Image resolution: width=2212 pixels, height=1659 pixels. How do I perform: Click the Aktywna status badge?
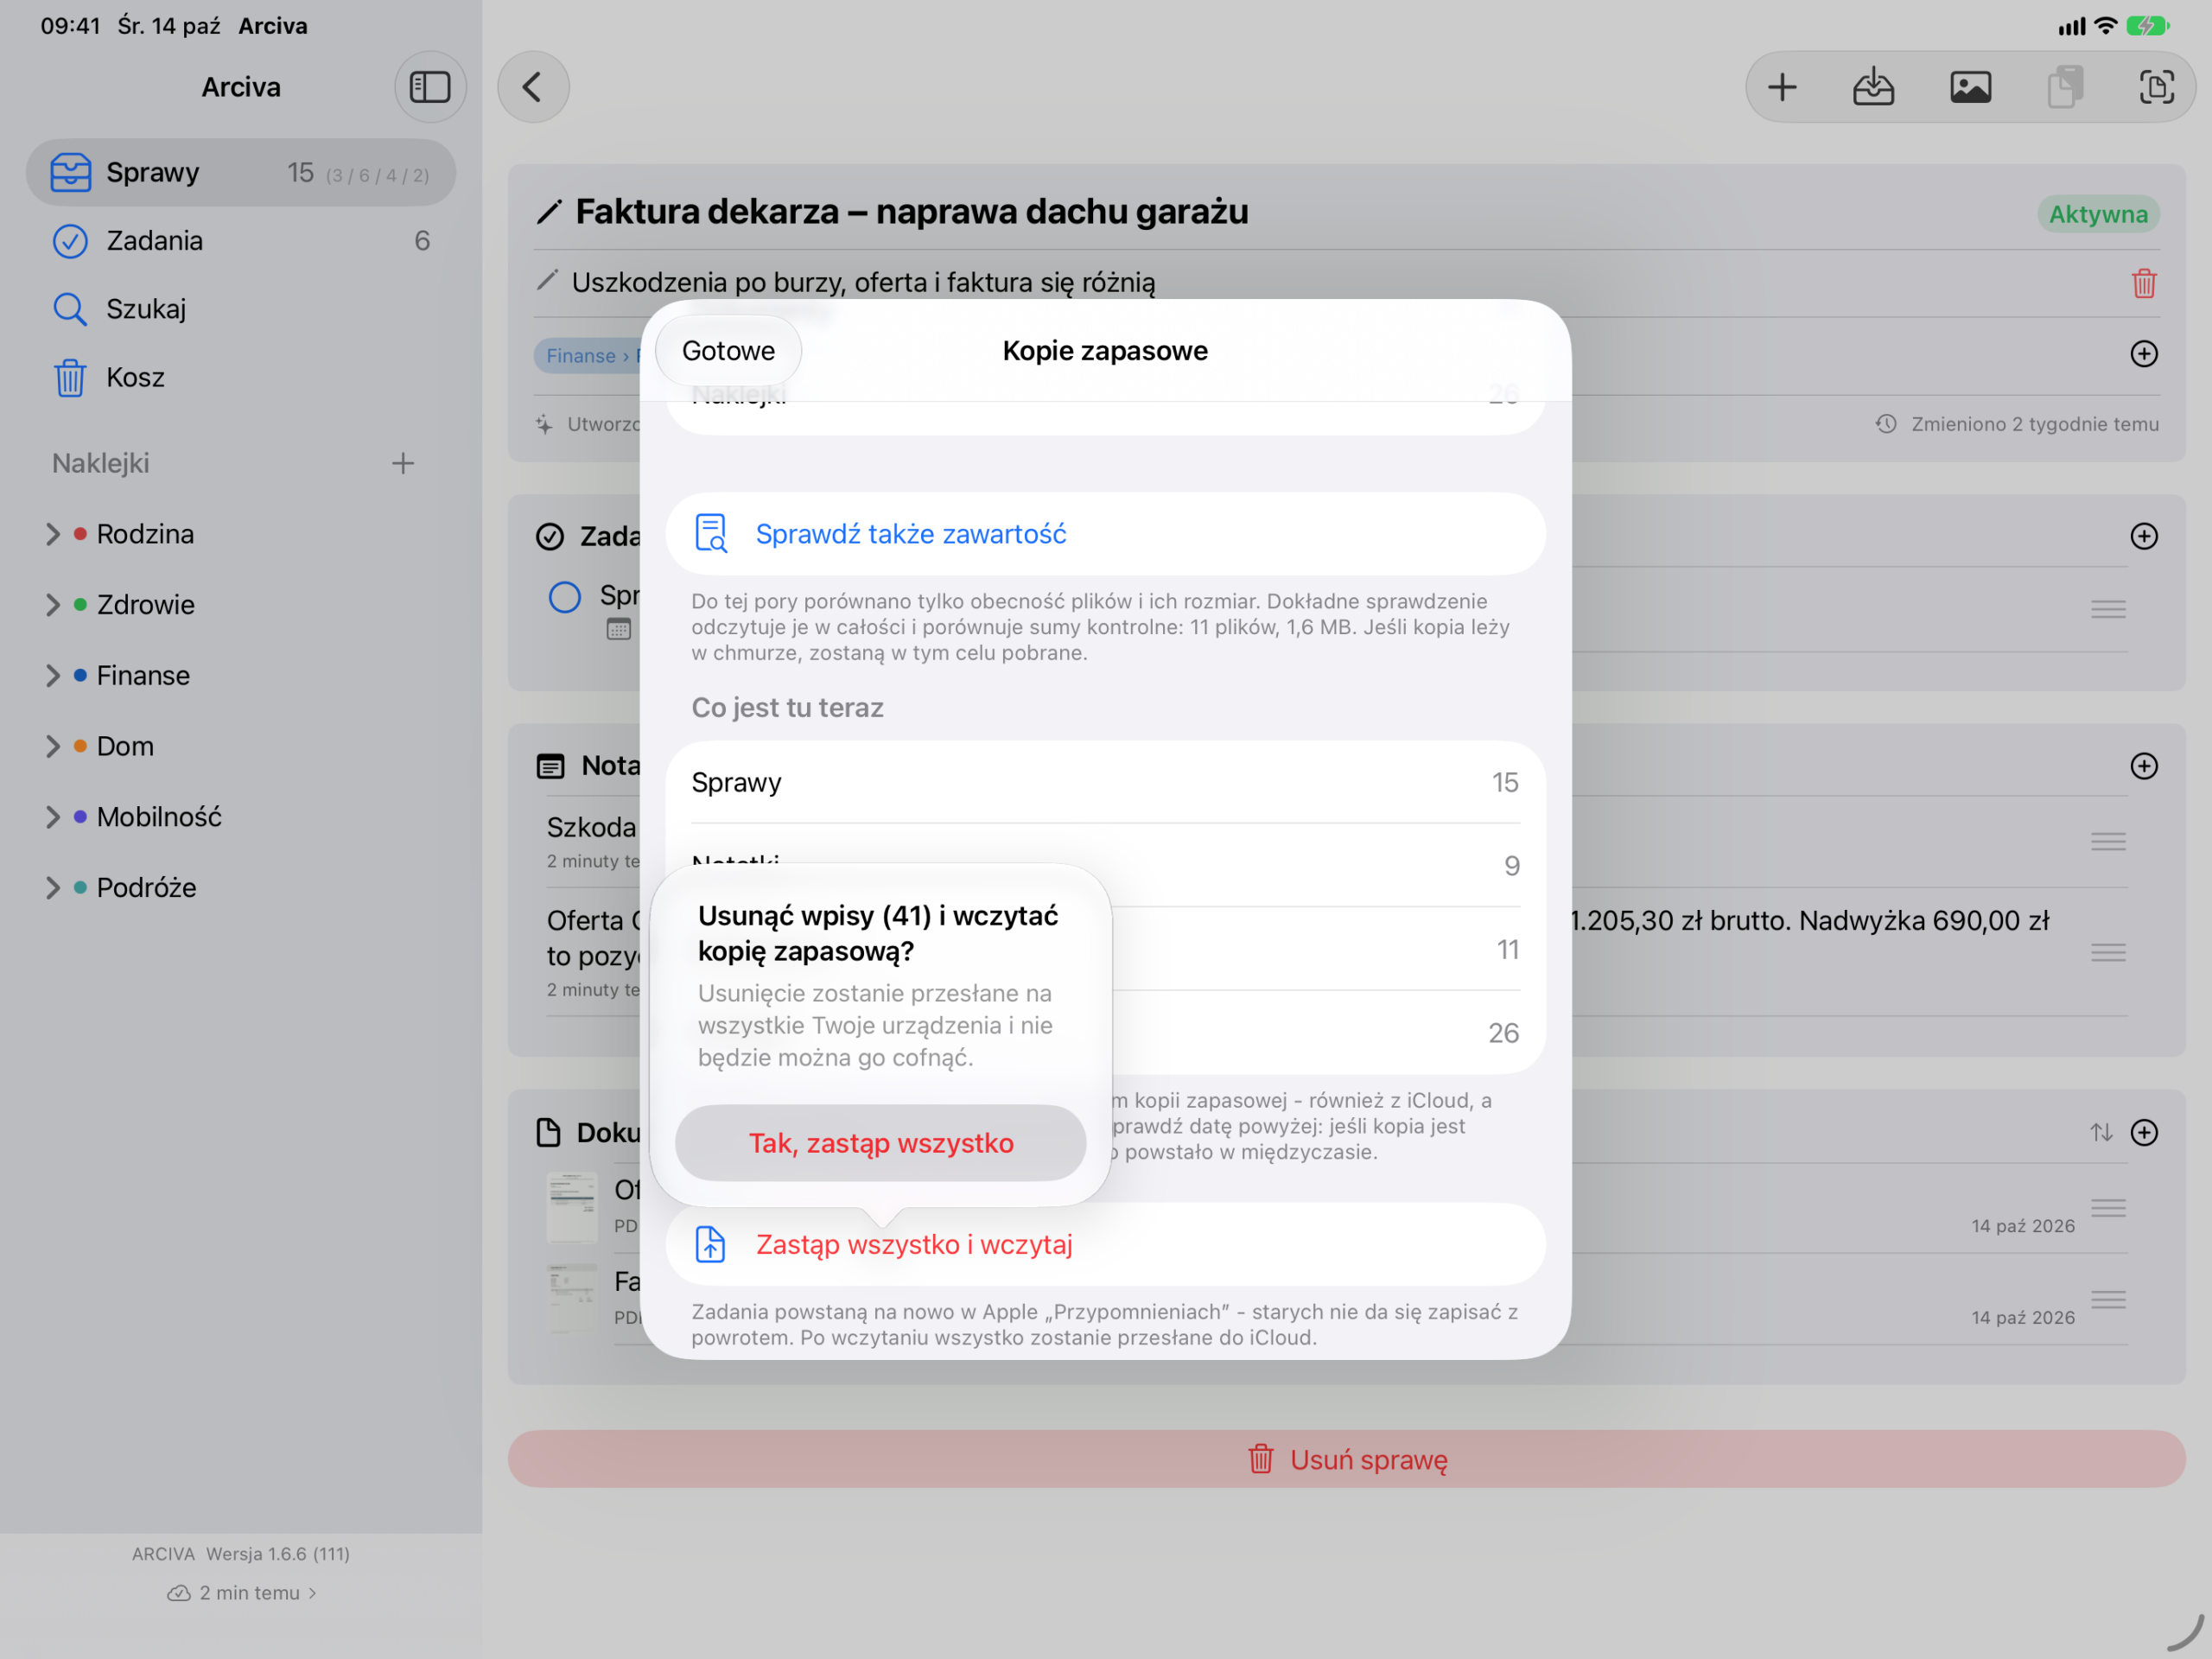pyautogui.click(x=2098, y=214)
